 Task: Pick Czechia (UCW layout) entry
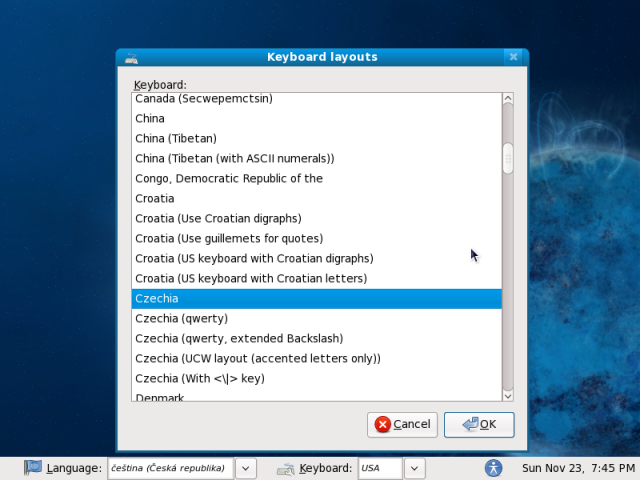pos(258,358)
